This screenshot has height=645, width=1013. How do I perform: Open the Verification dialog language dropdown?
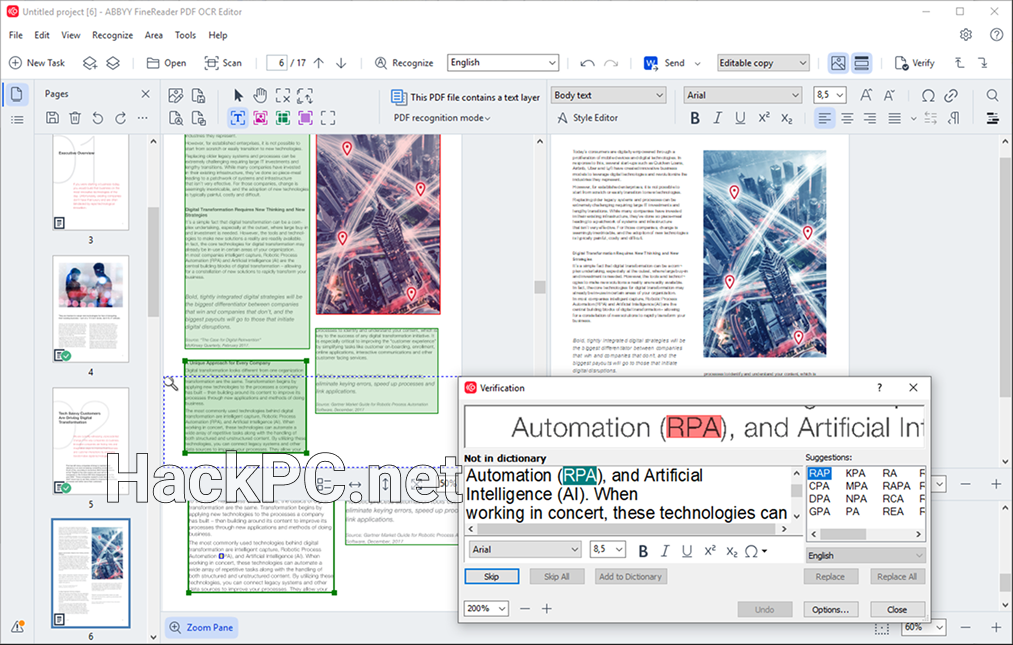[865, 555]
